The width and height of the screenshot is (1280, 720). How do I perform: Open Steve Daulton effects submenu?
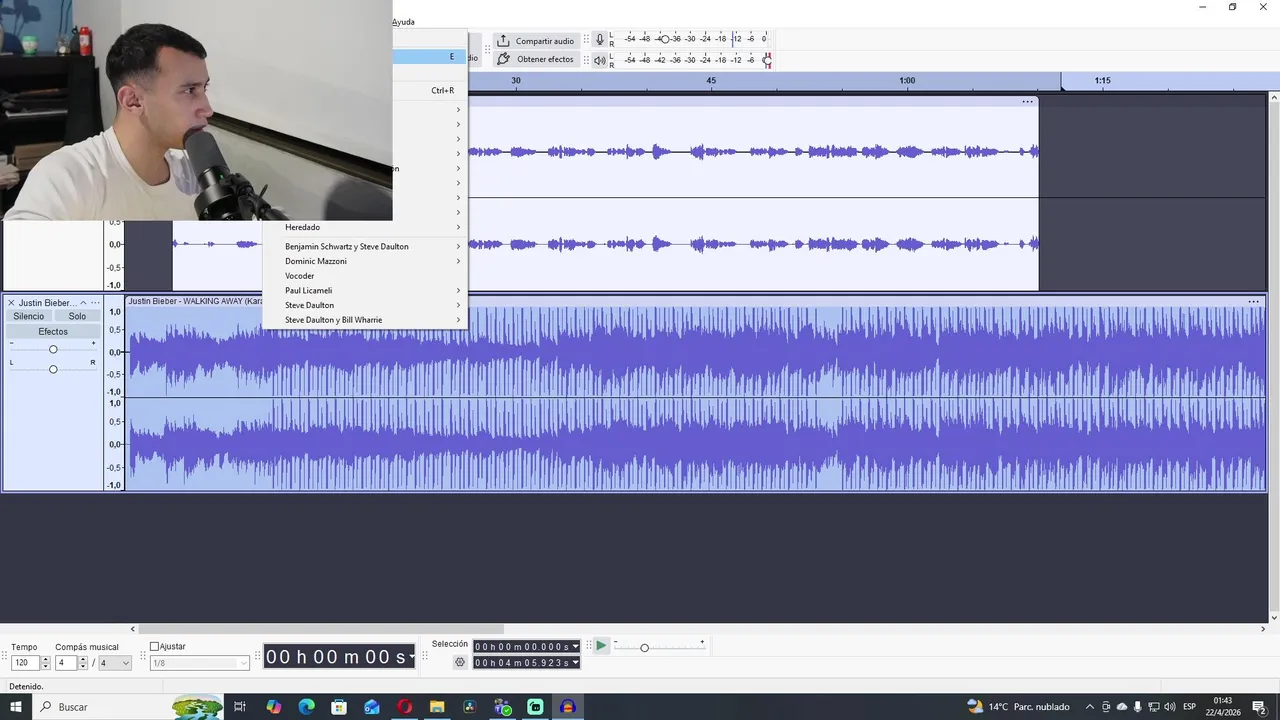(x=365, y=305)
